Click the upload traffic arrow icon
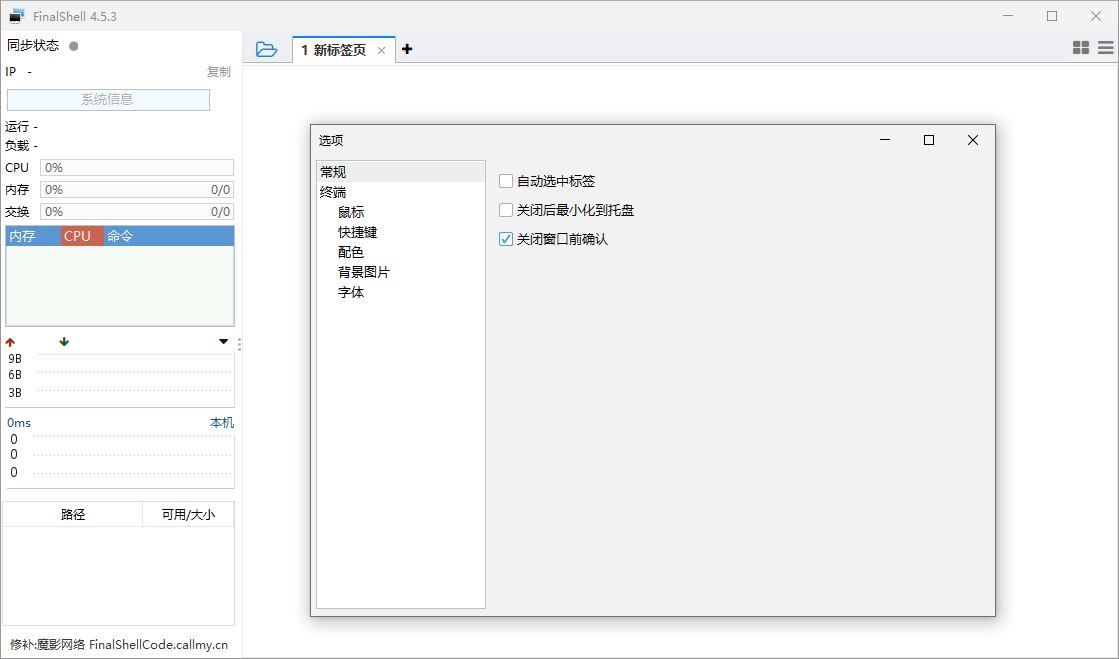Screen dimensions: 1119x659 click(x=10, y=341)
